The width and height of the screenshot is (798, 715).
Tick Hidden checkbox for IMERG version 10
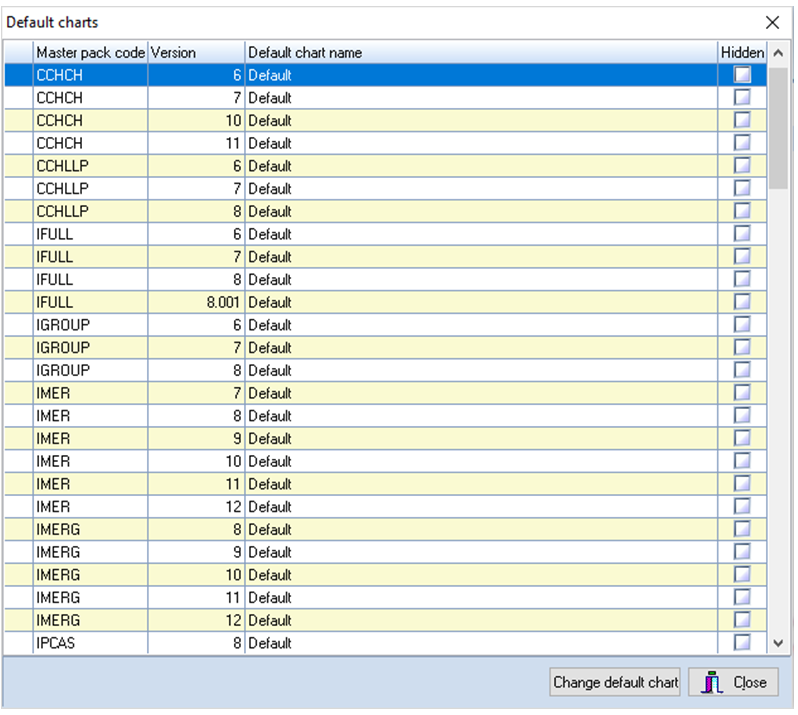(x=742, y=575)
